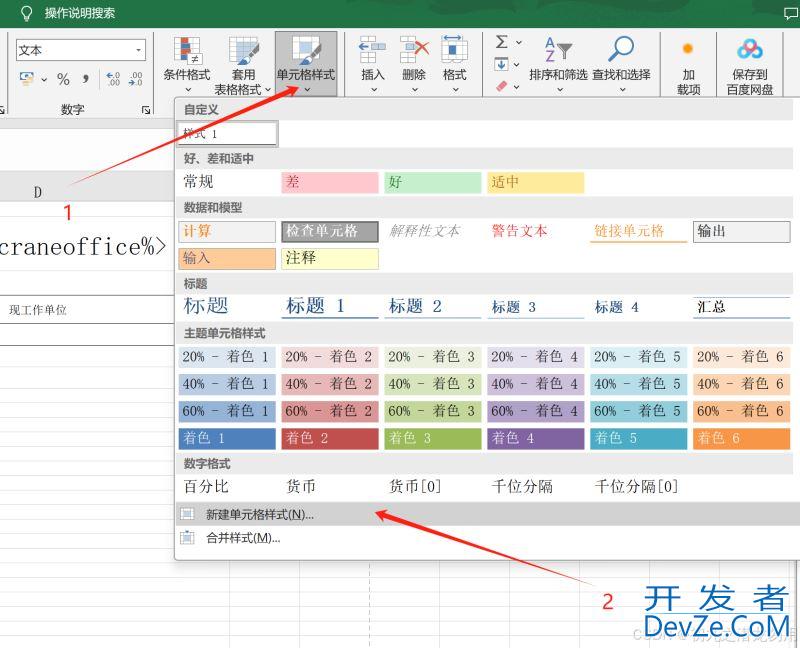Expand the 插入 dropdown arrow
The image size is (800, 648).
pyautogui.click(x=373, y=90)
